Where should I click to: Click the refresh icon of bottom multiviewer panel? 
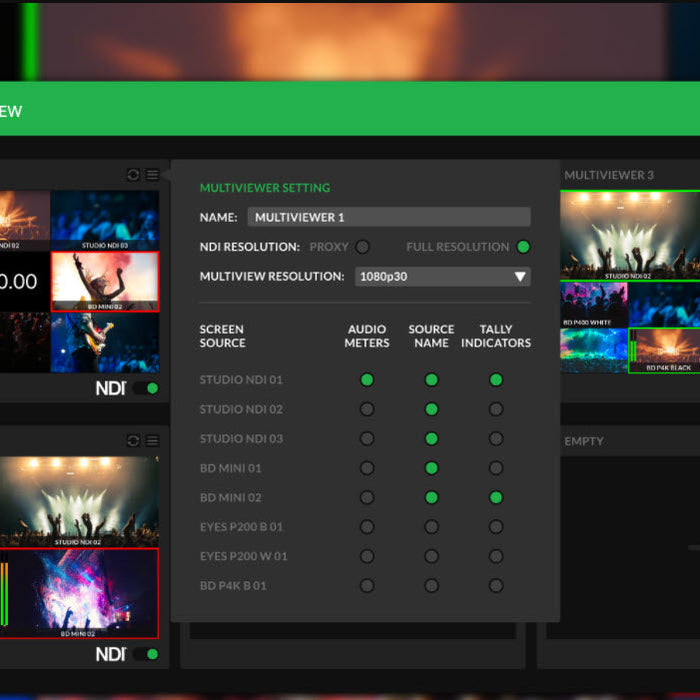133,441
